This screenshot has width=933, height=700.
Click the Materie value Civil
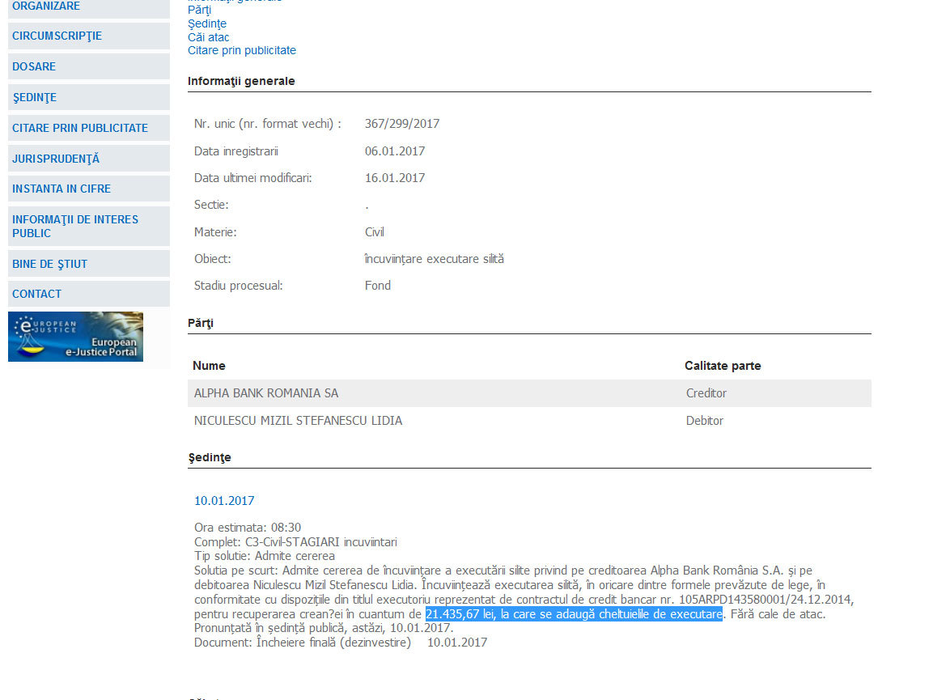(x=374, y=232)
